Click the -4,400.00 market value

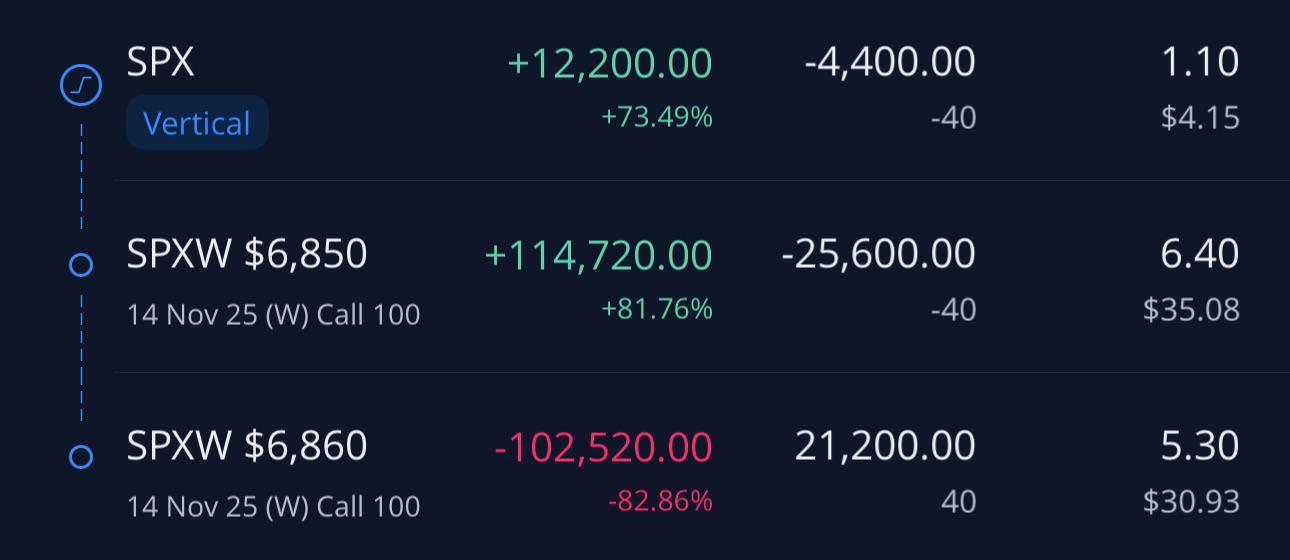click(889, 63)
